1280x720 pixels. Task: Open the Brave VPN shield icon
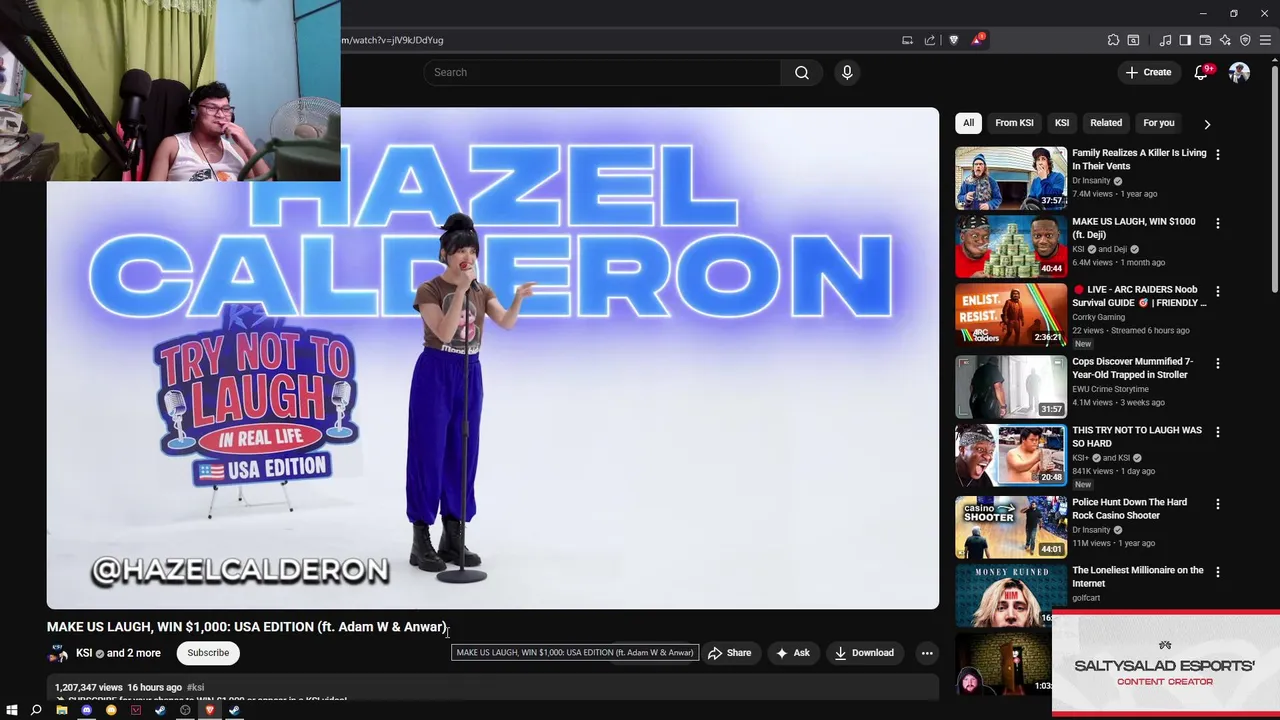tap(1245, 40)
